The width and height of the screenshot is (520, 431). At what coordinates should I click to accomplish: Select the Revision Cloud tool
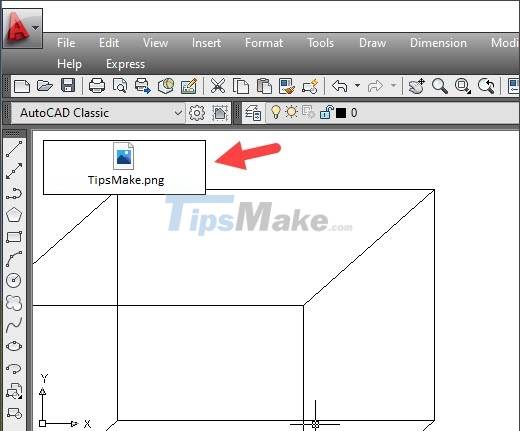14,303
